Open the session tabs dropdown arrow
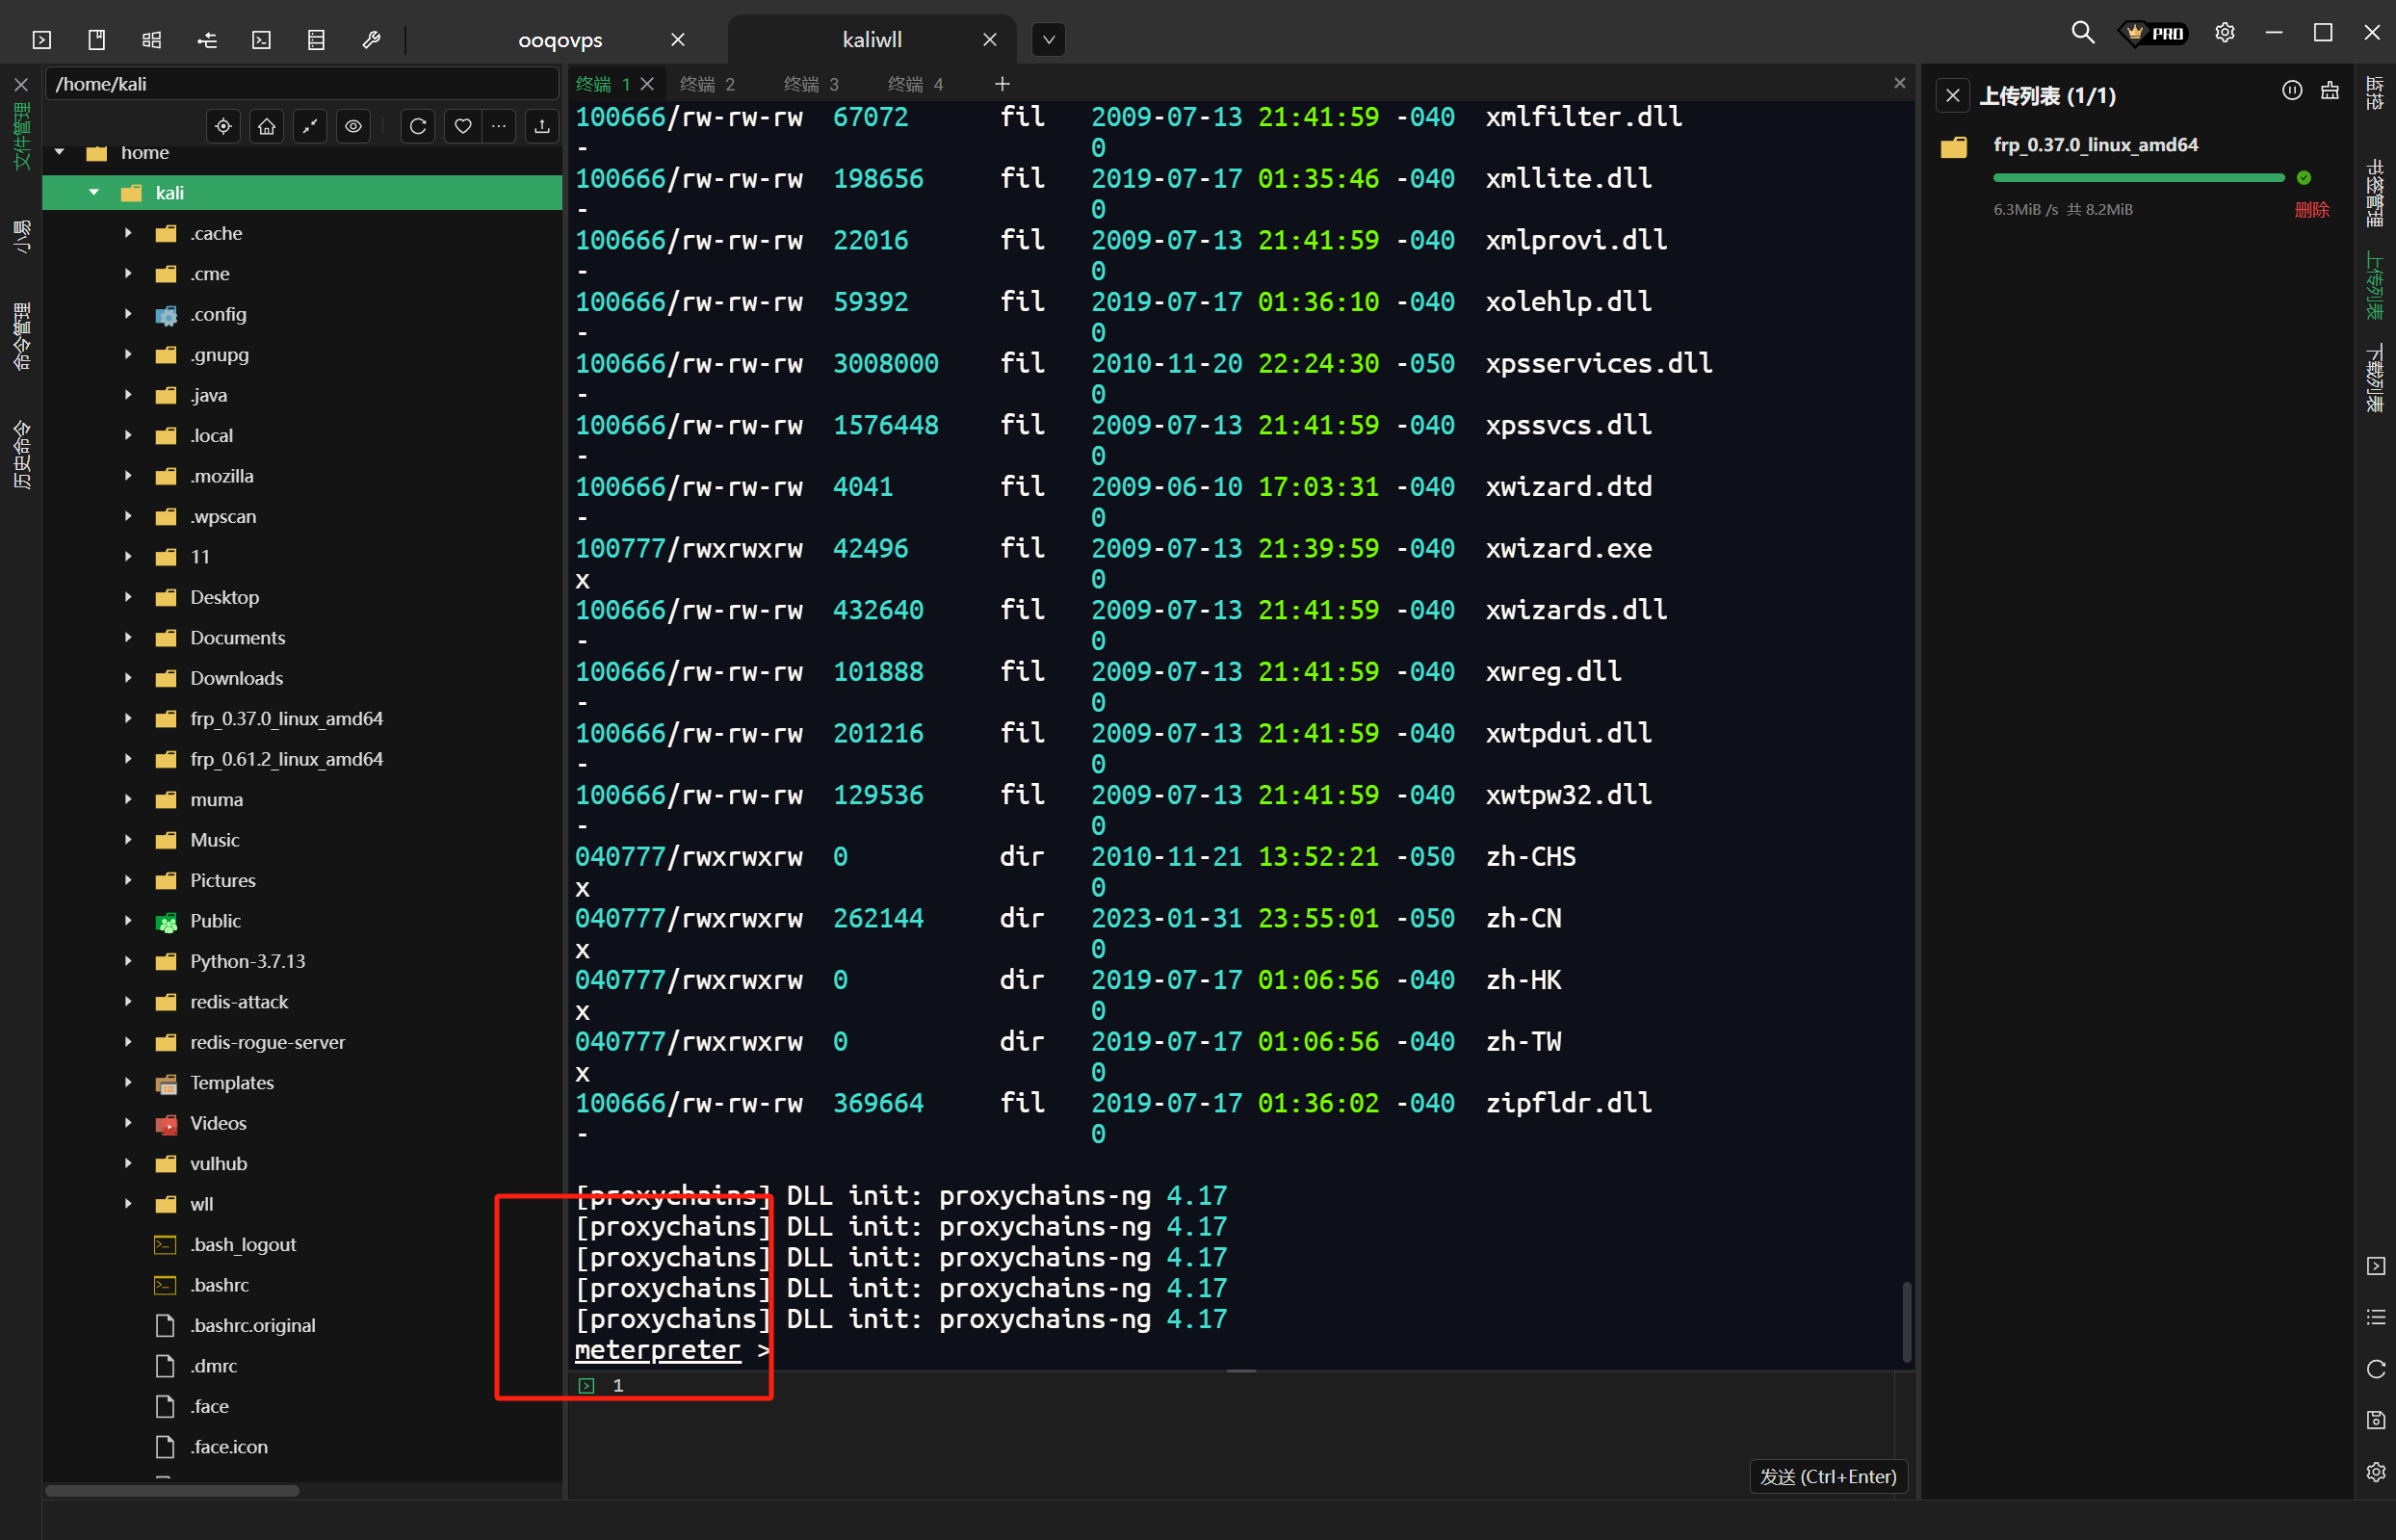The height and width of the screenshot is (1540, 2396). [x=1047, y=40]
